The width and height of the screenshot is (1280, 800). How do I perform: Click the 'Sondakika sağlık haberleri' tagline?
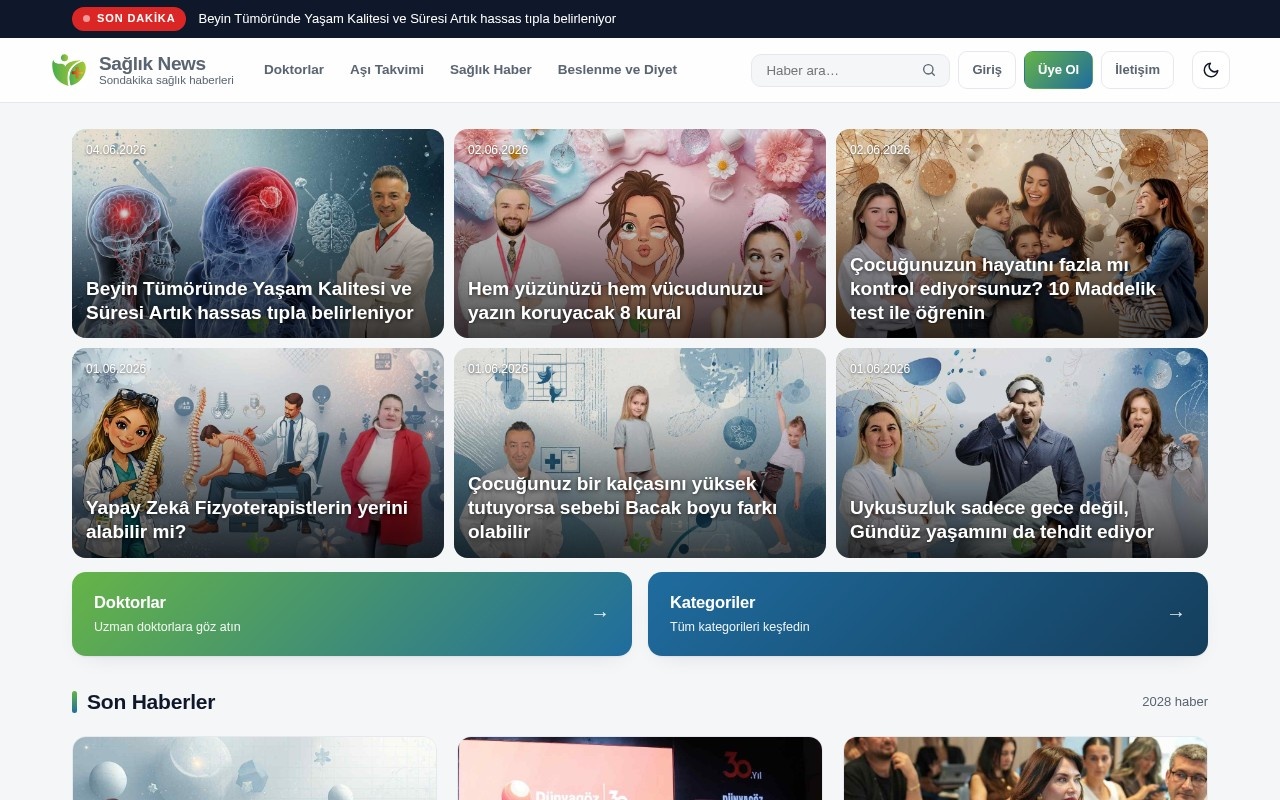pos(166,80)
